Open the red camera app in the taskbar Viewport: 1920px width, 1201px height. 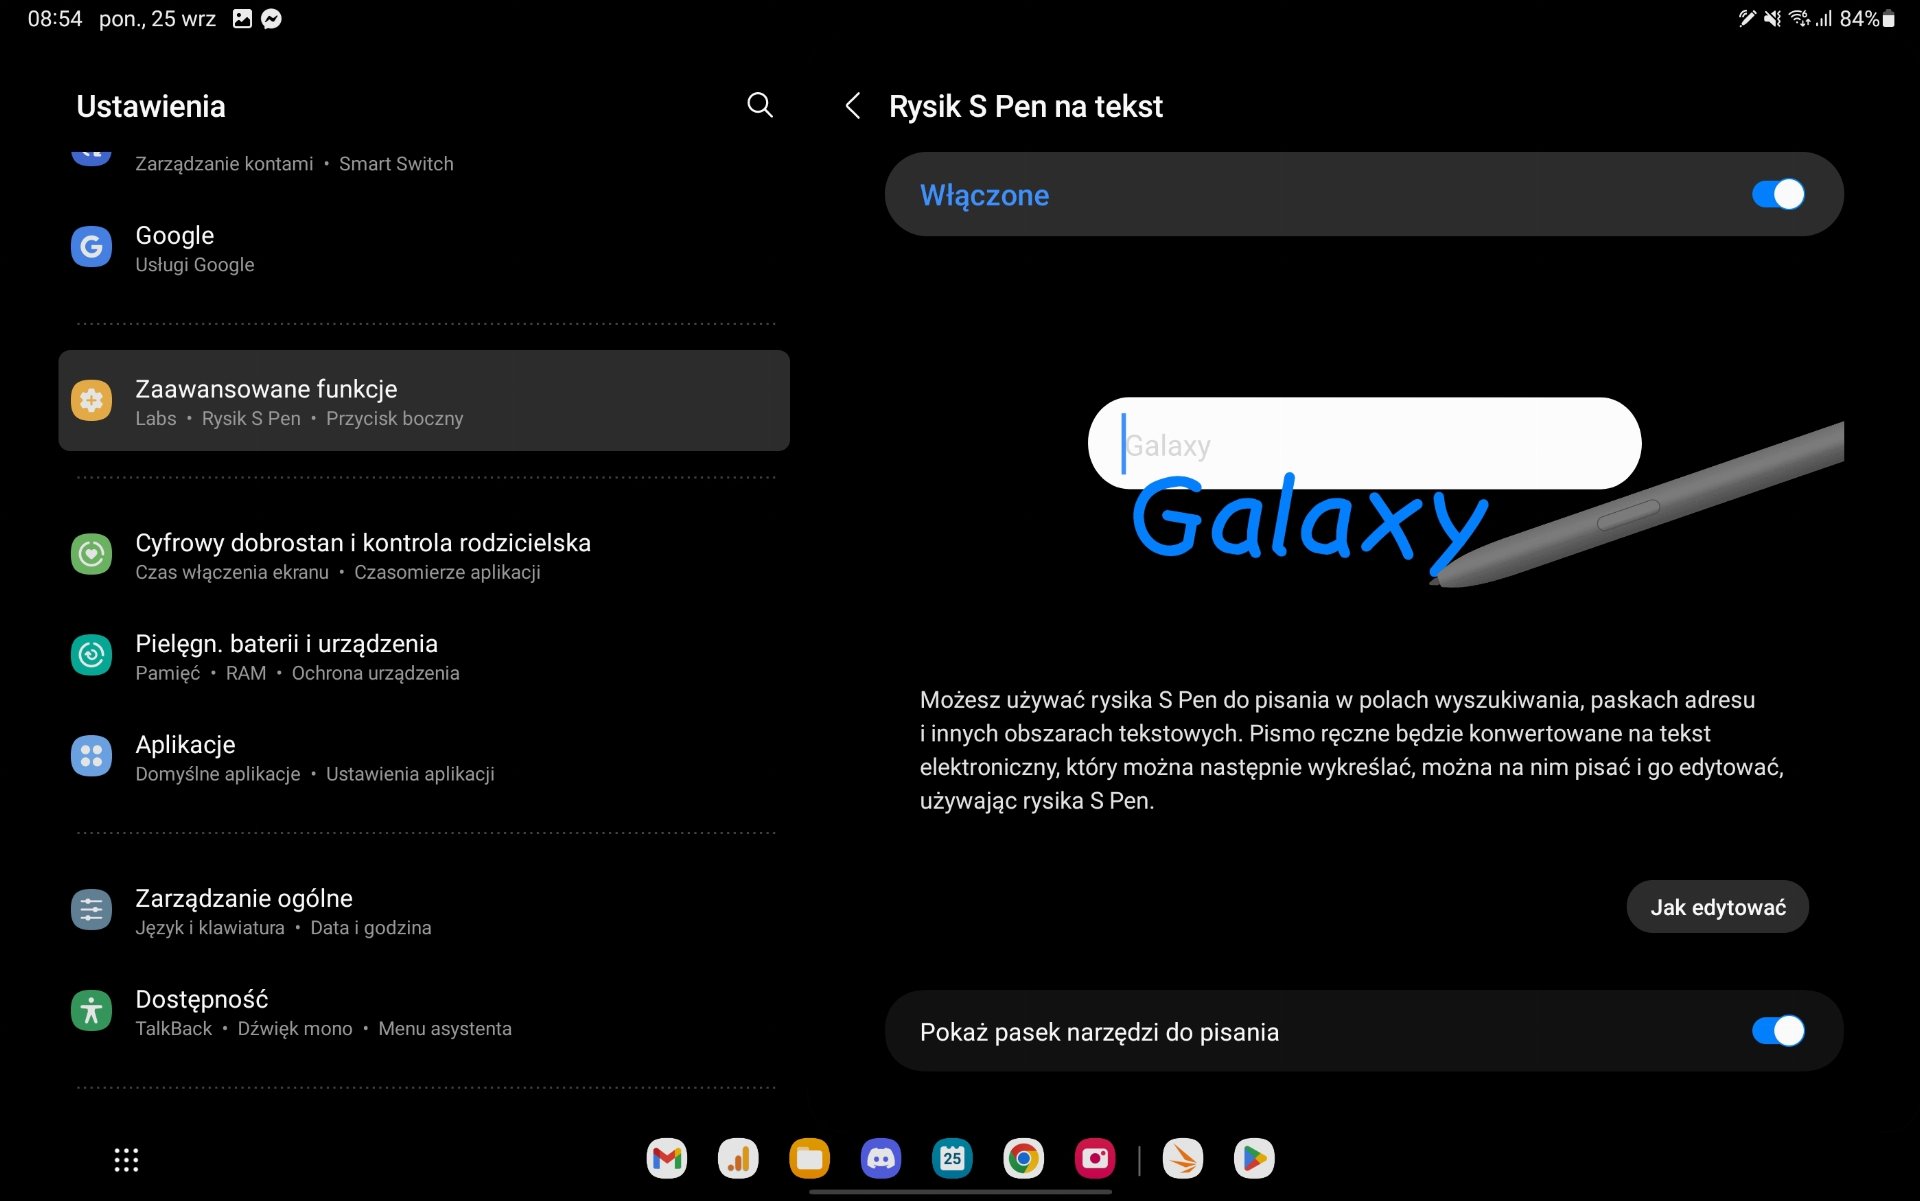(x=1095, y=1159)
